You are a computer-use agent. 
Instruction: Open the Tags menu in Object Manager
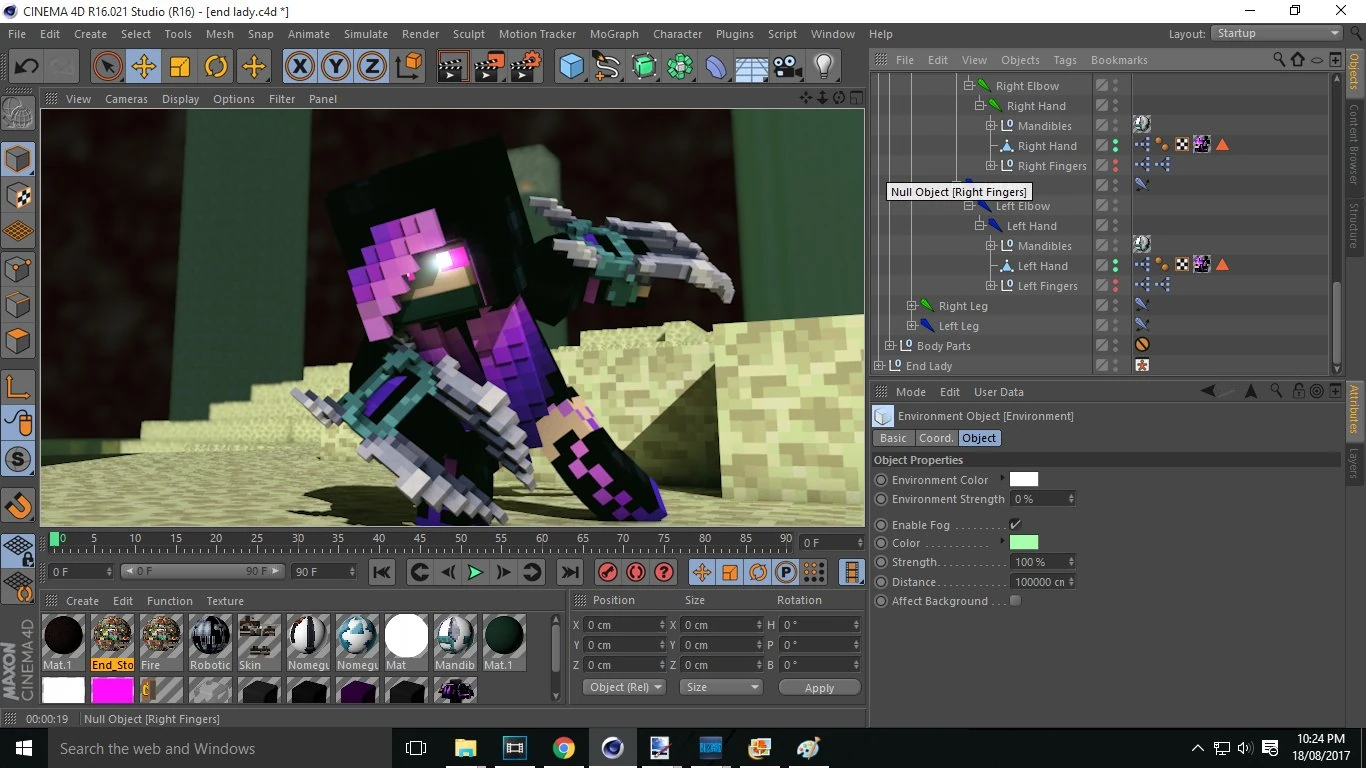pyautogui.click(x=1065, y=60)
